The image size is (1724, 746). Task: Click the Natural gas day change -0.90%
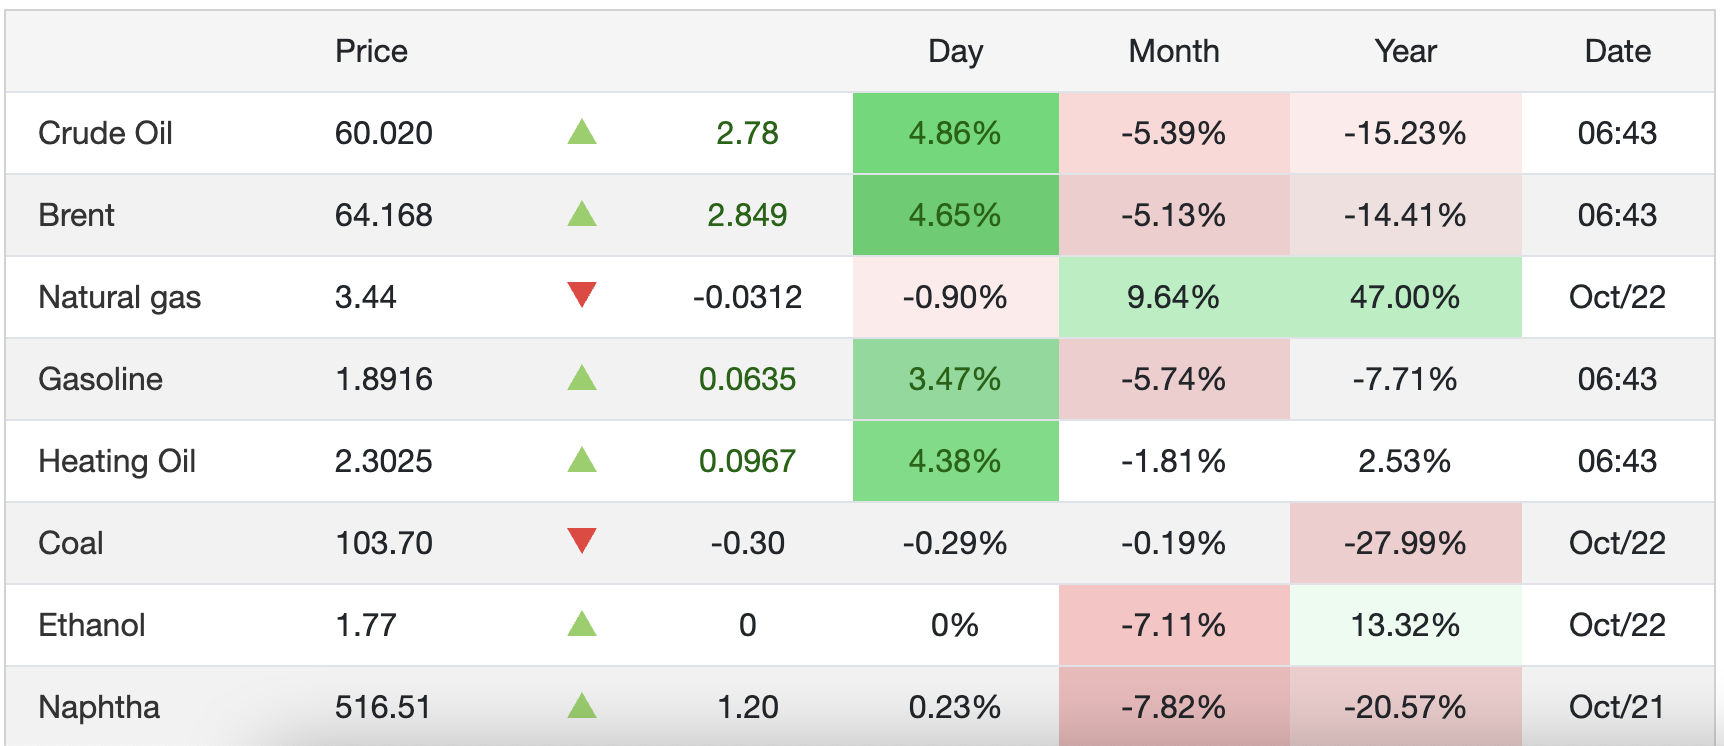click(x=955, y=297)
